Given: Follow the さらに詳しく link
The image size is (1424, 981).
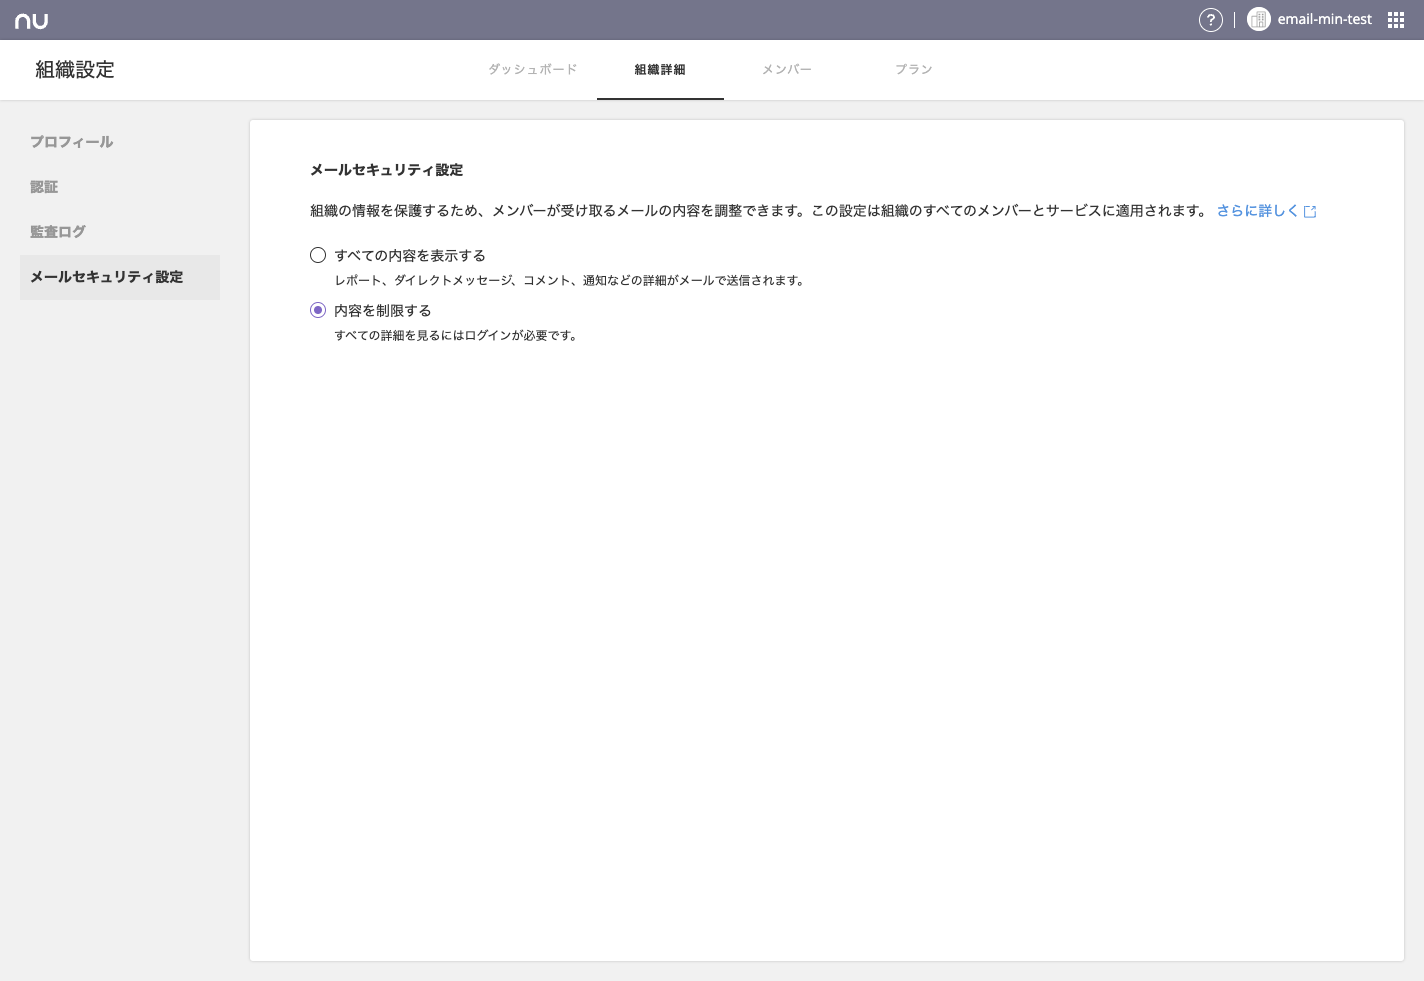Looking at the screenshot, I should (1257, 211).
